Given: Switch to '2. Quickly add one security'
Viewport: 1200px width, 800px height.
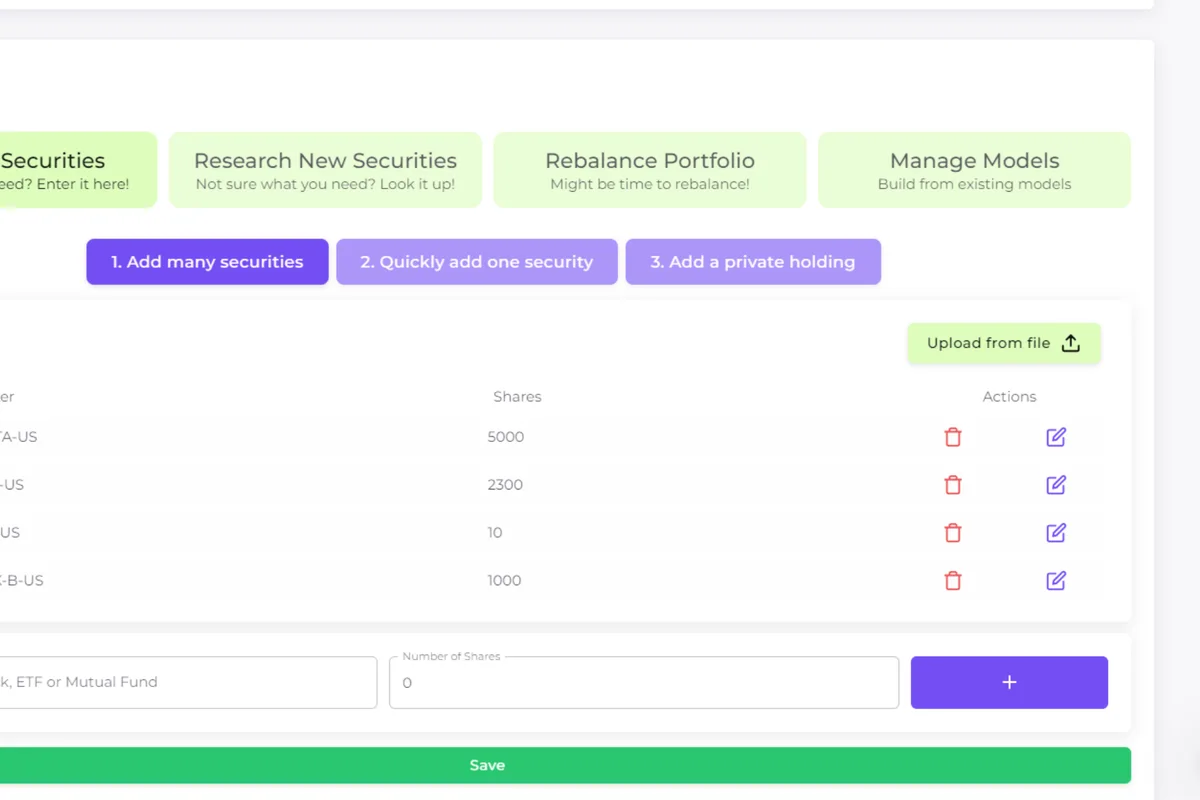Looking at the screenshot, I should (x=477, y=262).
